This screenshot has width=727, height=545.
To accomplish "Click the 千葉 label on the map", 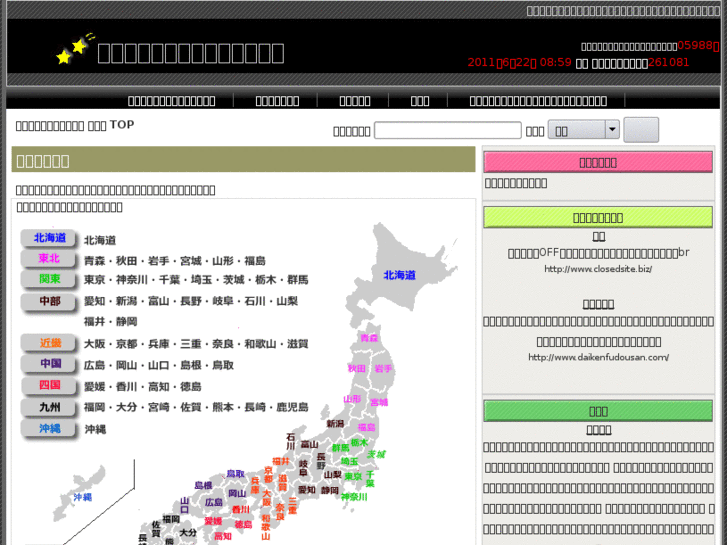I will click(370, 479).
